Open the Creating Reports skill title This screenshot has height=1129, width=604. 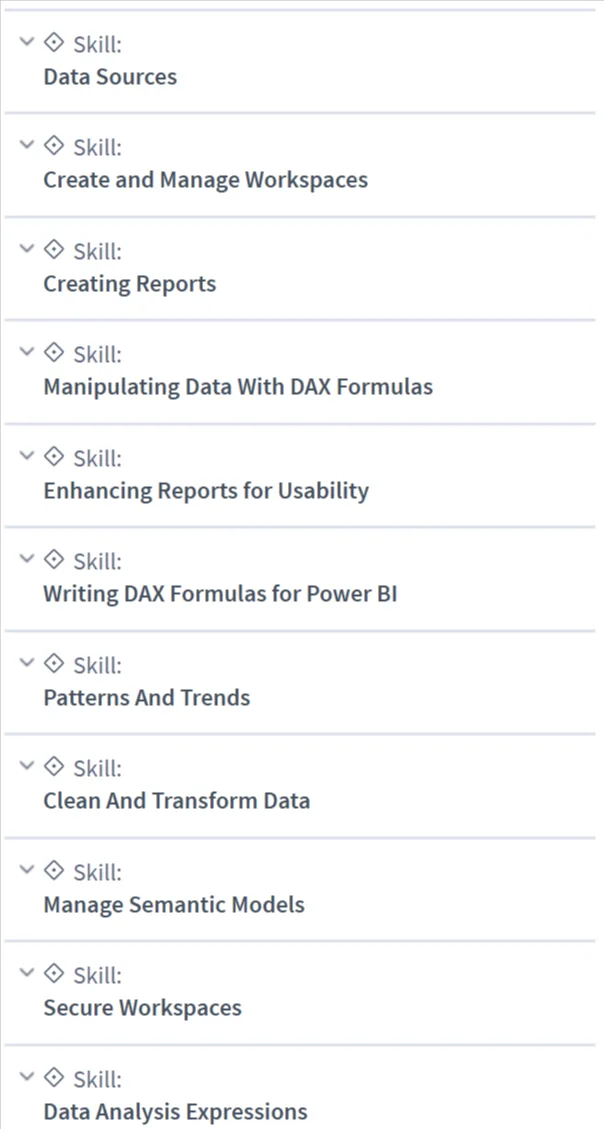[x=130, y=284]
